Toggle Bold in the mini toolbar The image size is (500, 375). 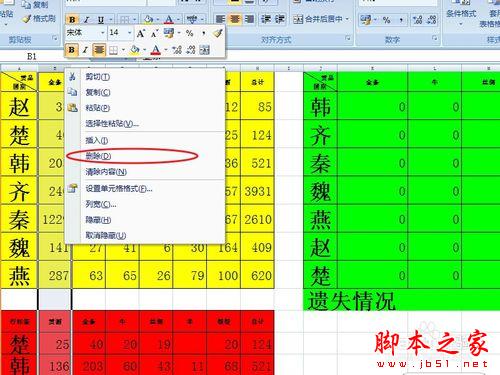(71, 50)
